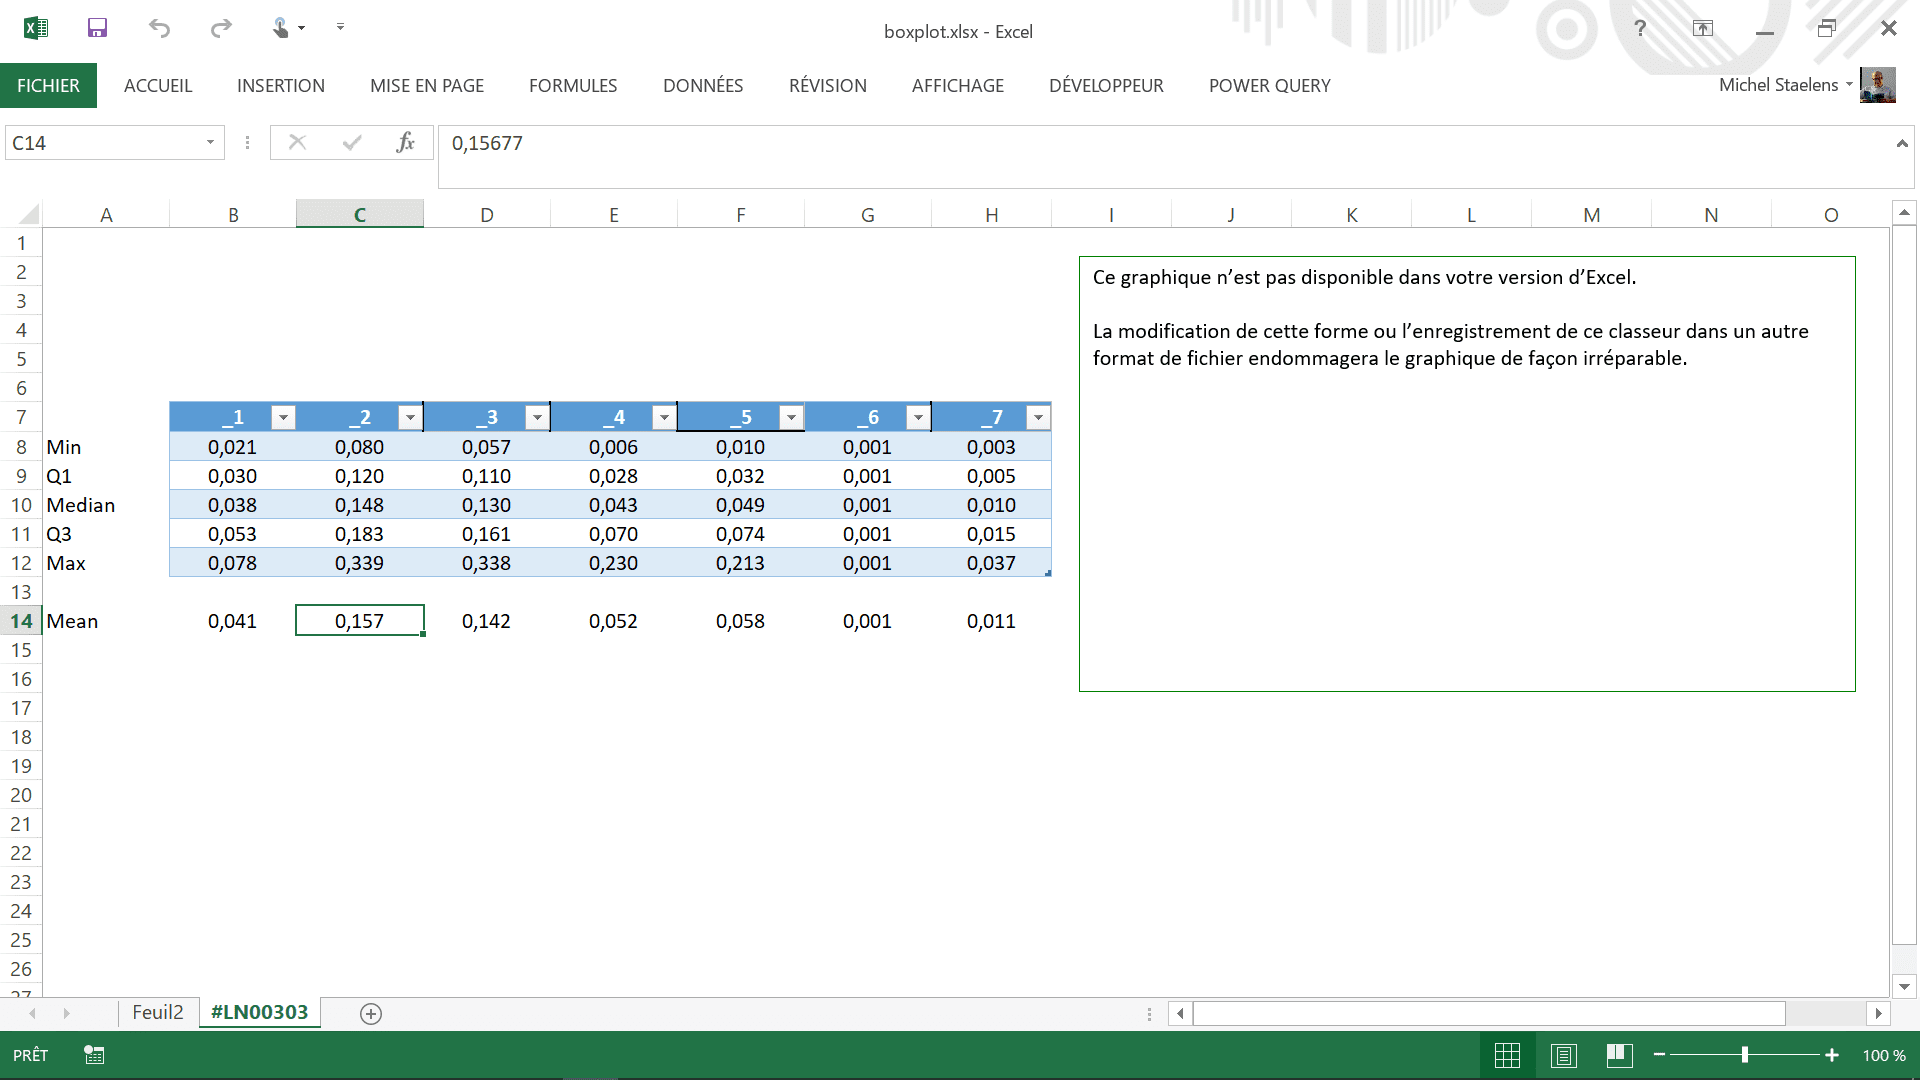Select cell containing 0,339 in Max row
Image resolution: width=1920 pixels, height=1080 pixels.
coord(359,563)
